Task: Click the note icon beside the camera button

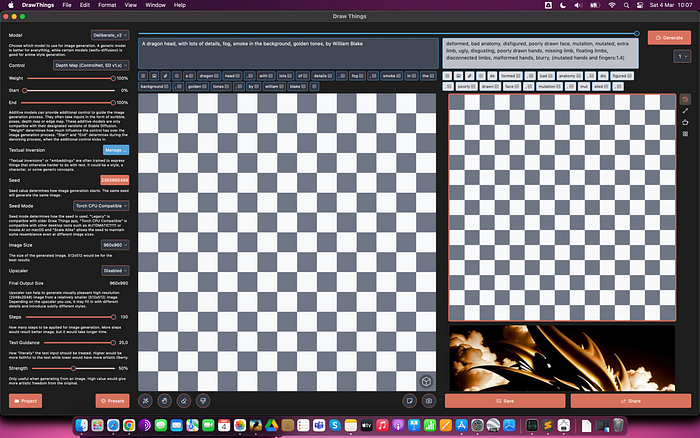Action: (x=409, y=401)
